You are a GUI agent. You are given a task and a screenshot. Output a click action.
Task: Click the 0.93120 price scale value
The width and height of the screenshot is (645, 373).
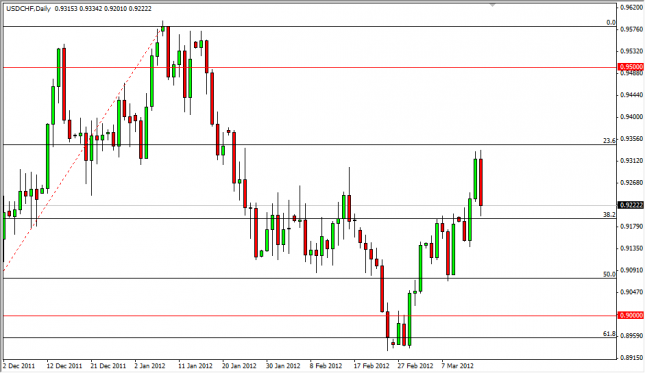coord(631,161)
